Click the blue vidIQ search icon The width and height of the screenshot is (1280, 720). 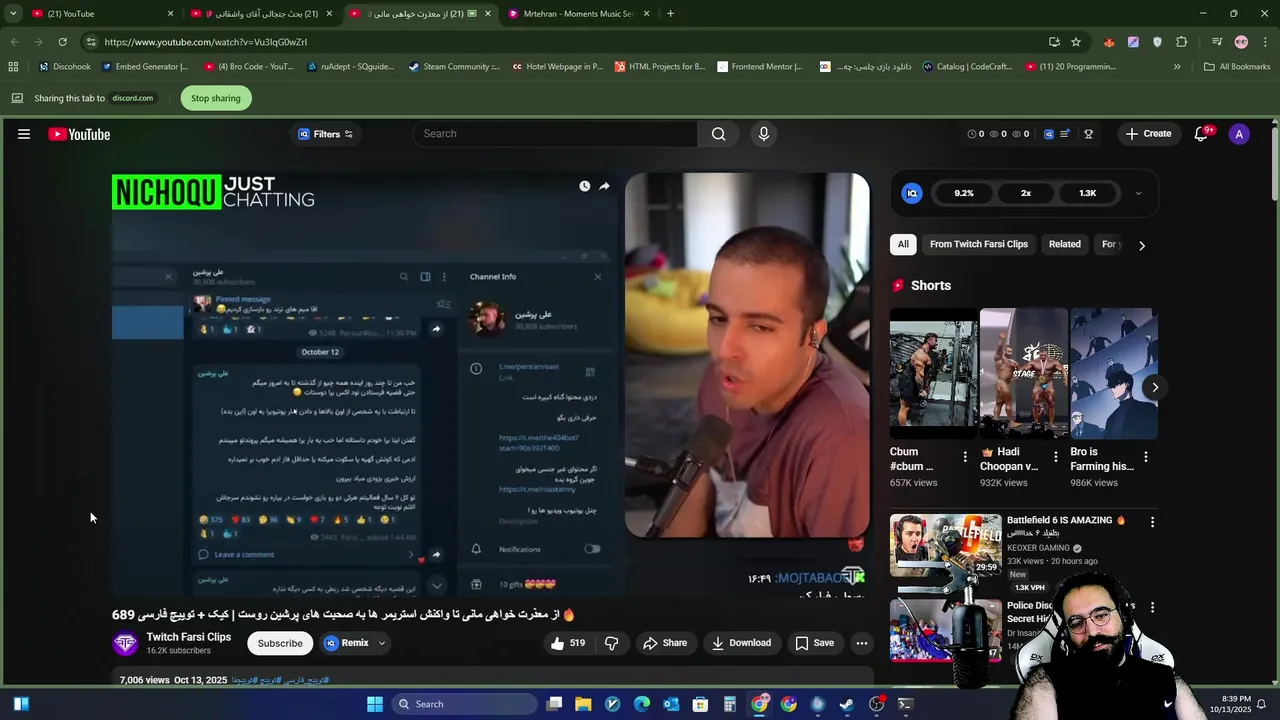1048,134
